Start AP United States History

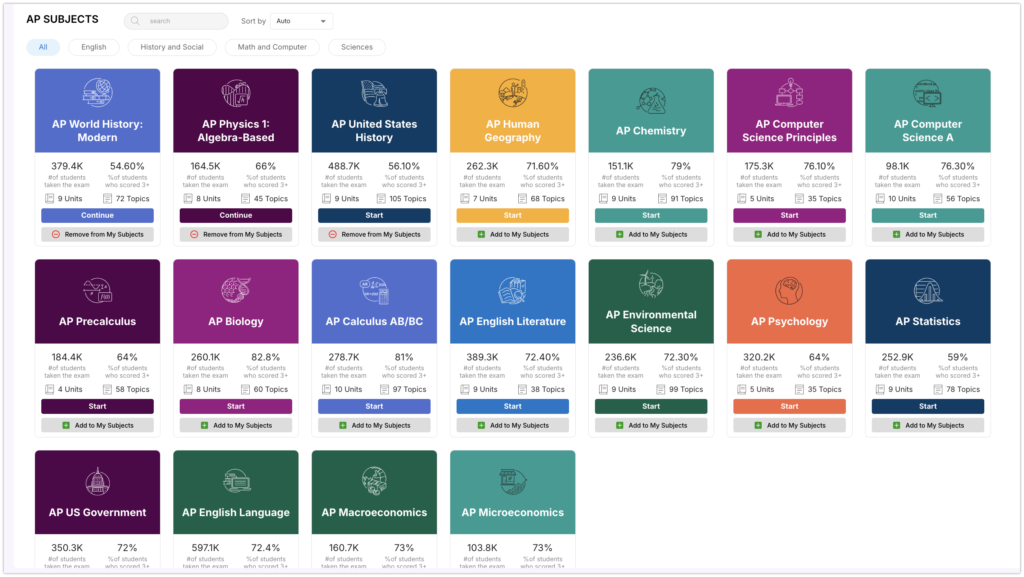pos(374,215)
